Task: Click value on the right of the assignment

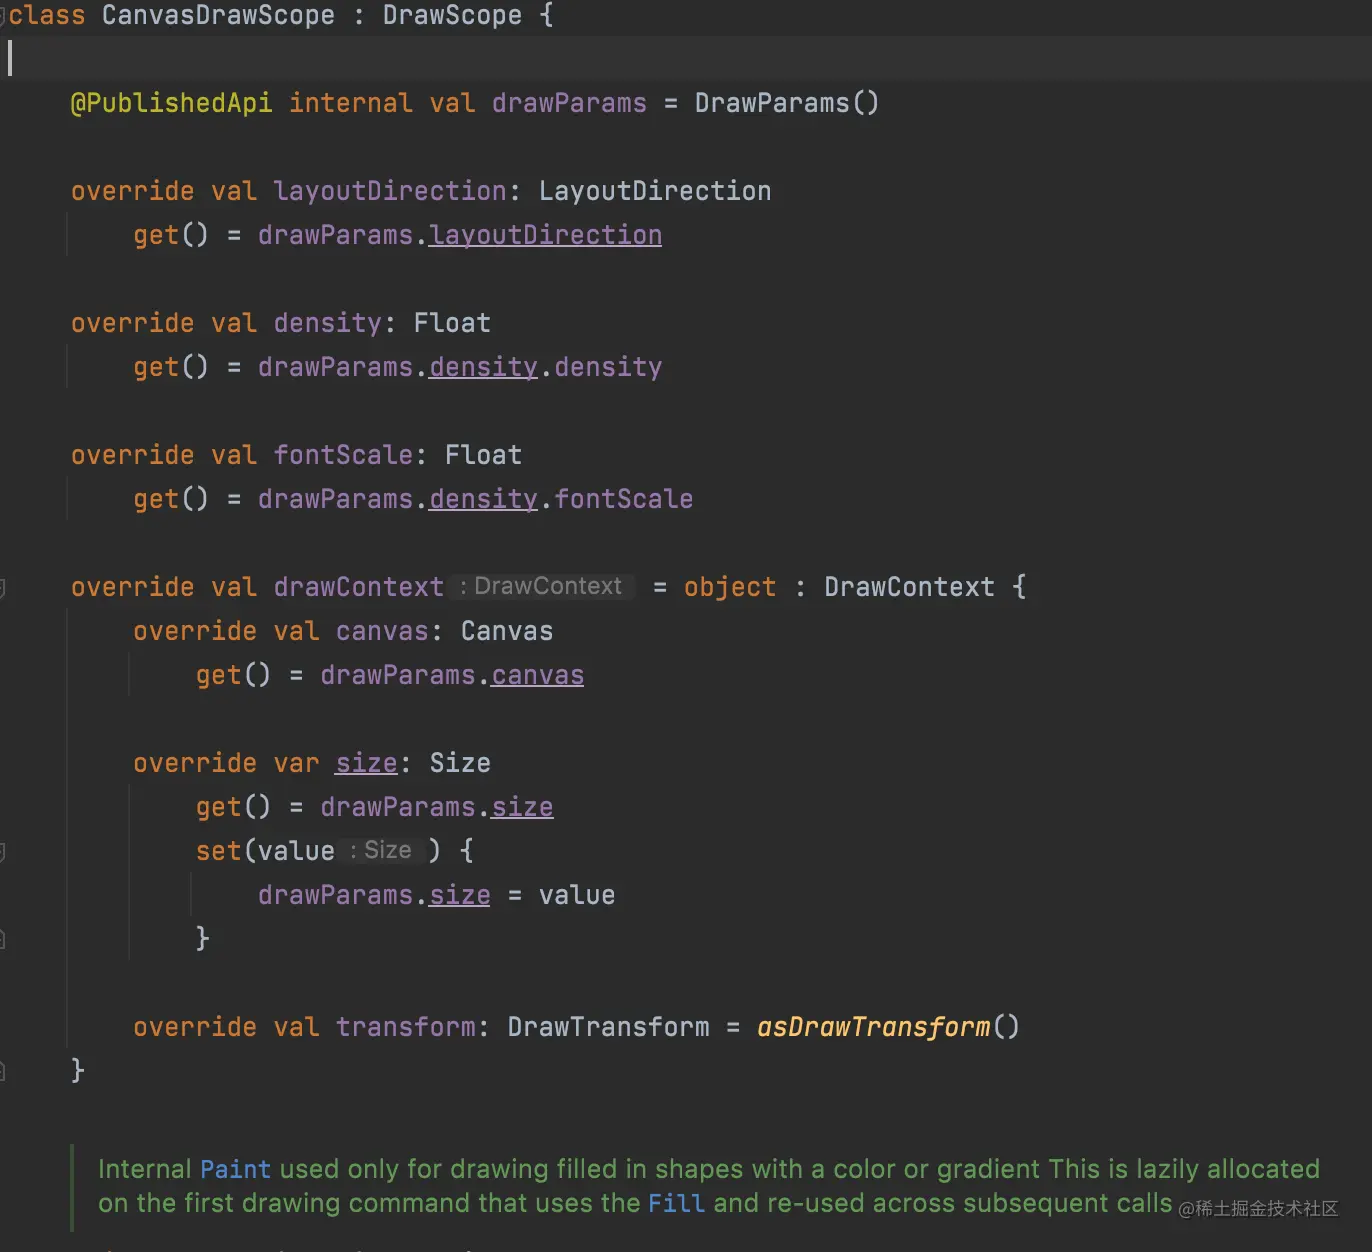Action: coord(577,895)
